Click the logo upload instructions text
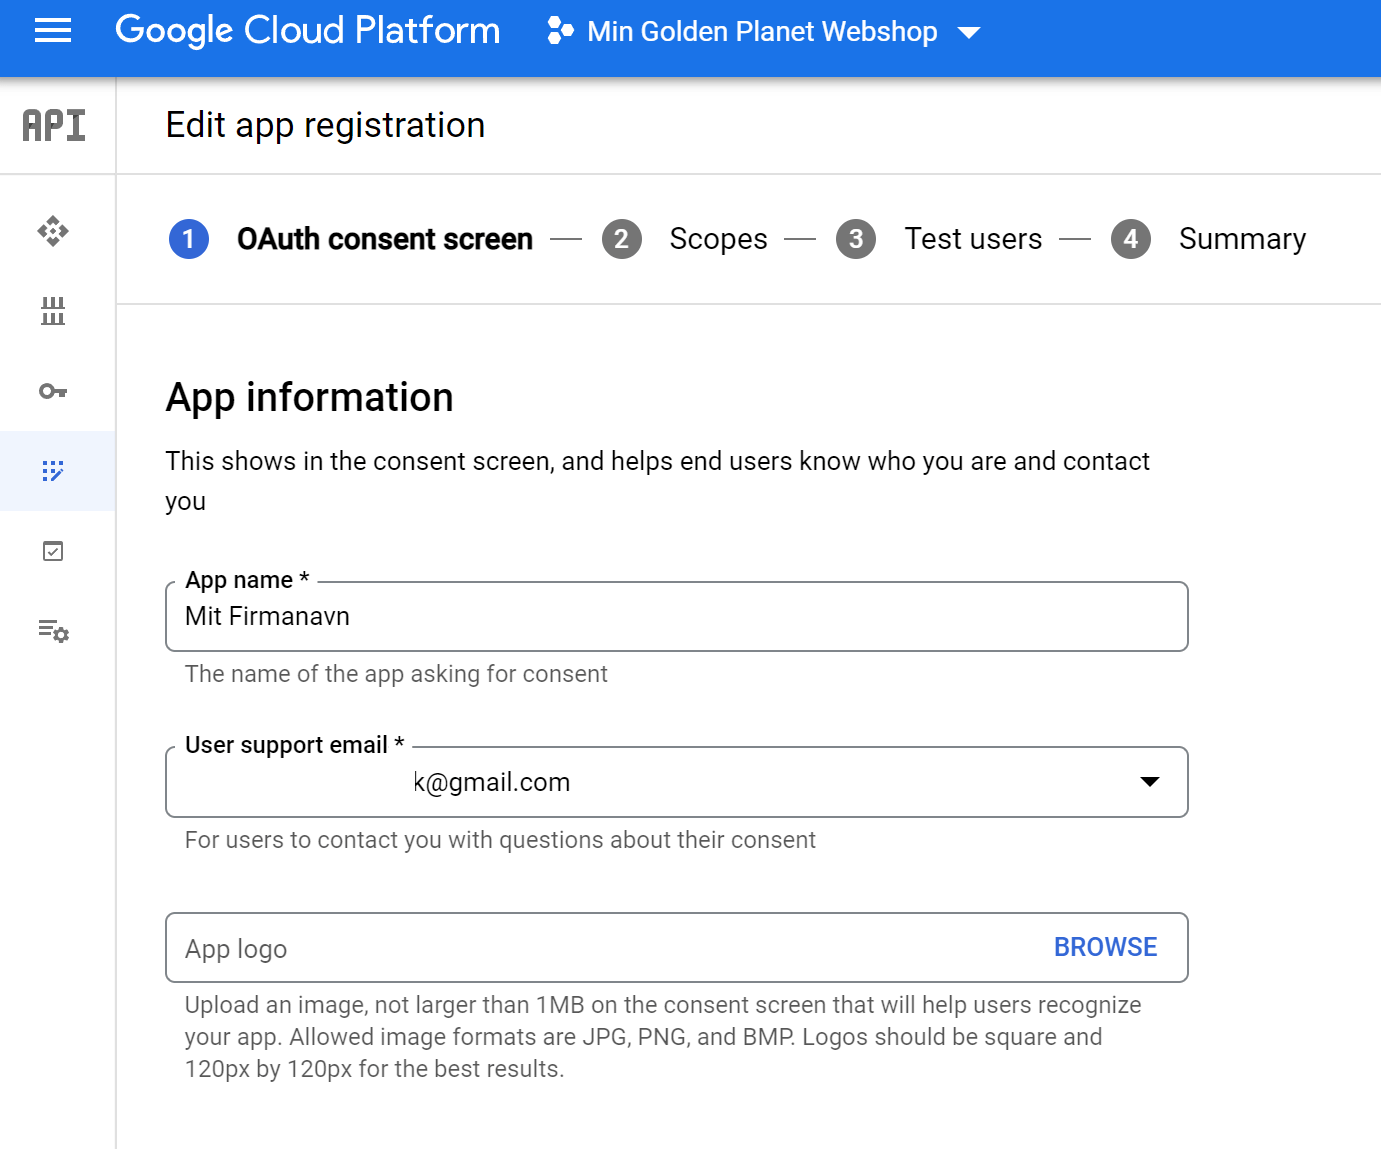 [x=663, y=1037]
